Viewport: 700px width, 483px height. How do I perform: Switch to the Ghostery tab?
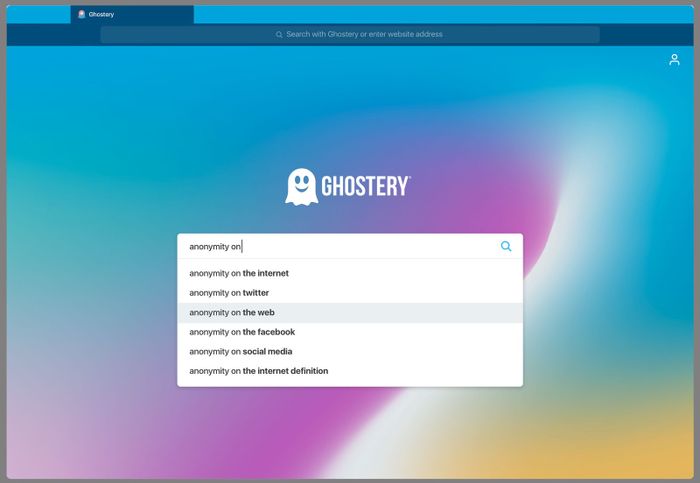click(x=132, y=14)
